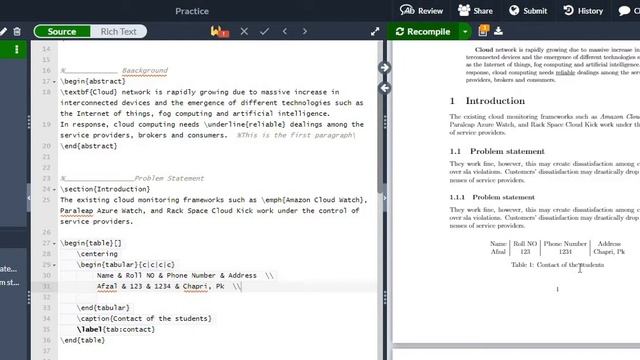Screen dimensions: 640x360
Task: Click the 1.1.1 Problem statement heading in PDF
Action: pos(492,197)
